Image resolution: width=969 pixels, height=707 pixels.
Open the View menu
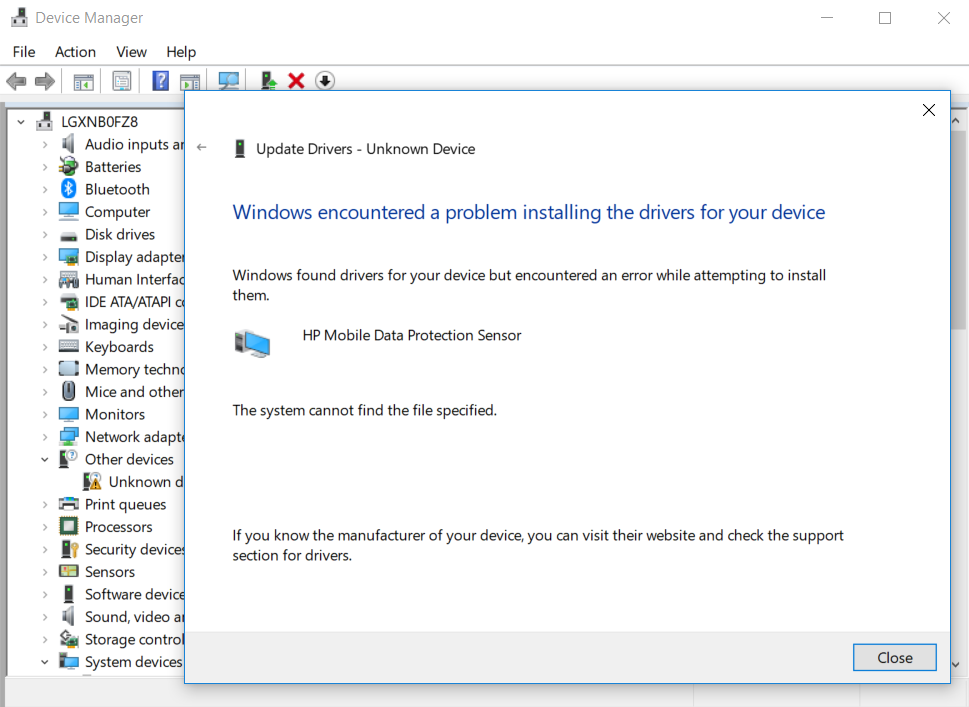132,52
